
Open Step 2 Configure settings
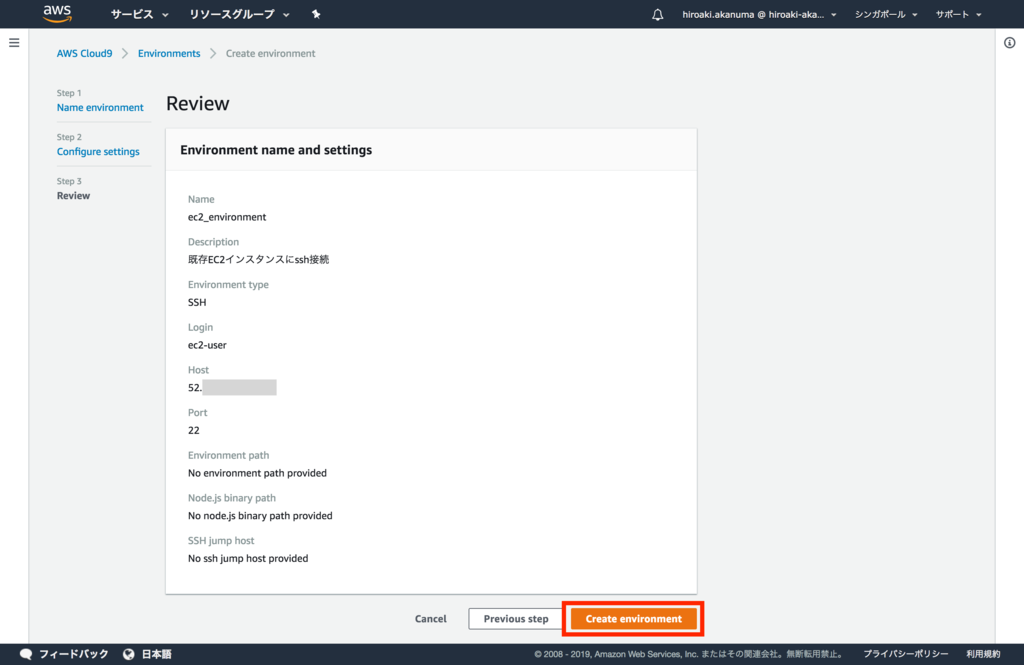pos(98,152)
